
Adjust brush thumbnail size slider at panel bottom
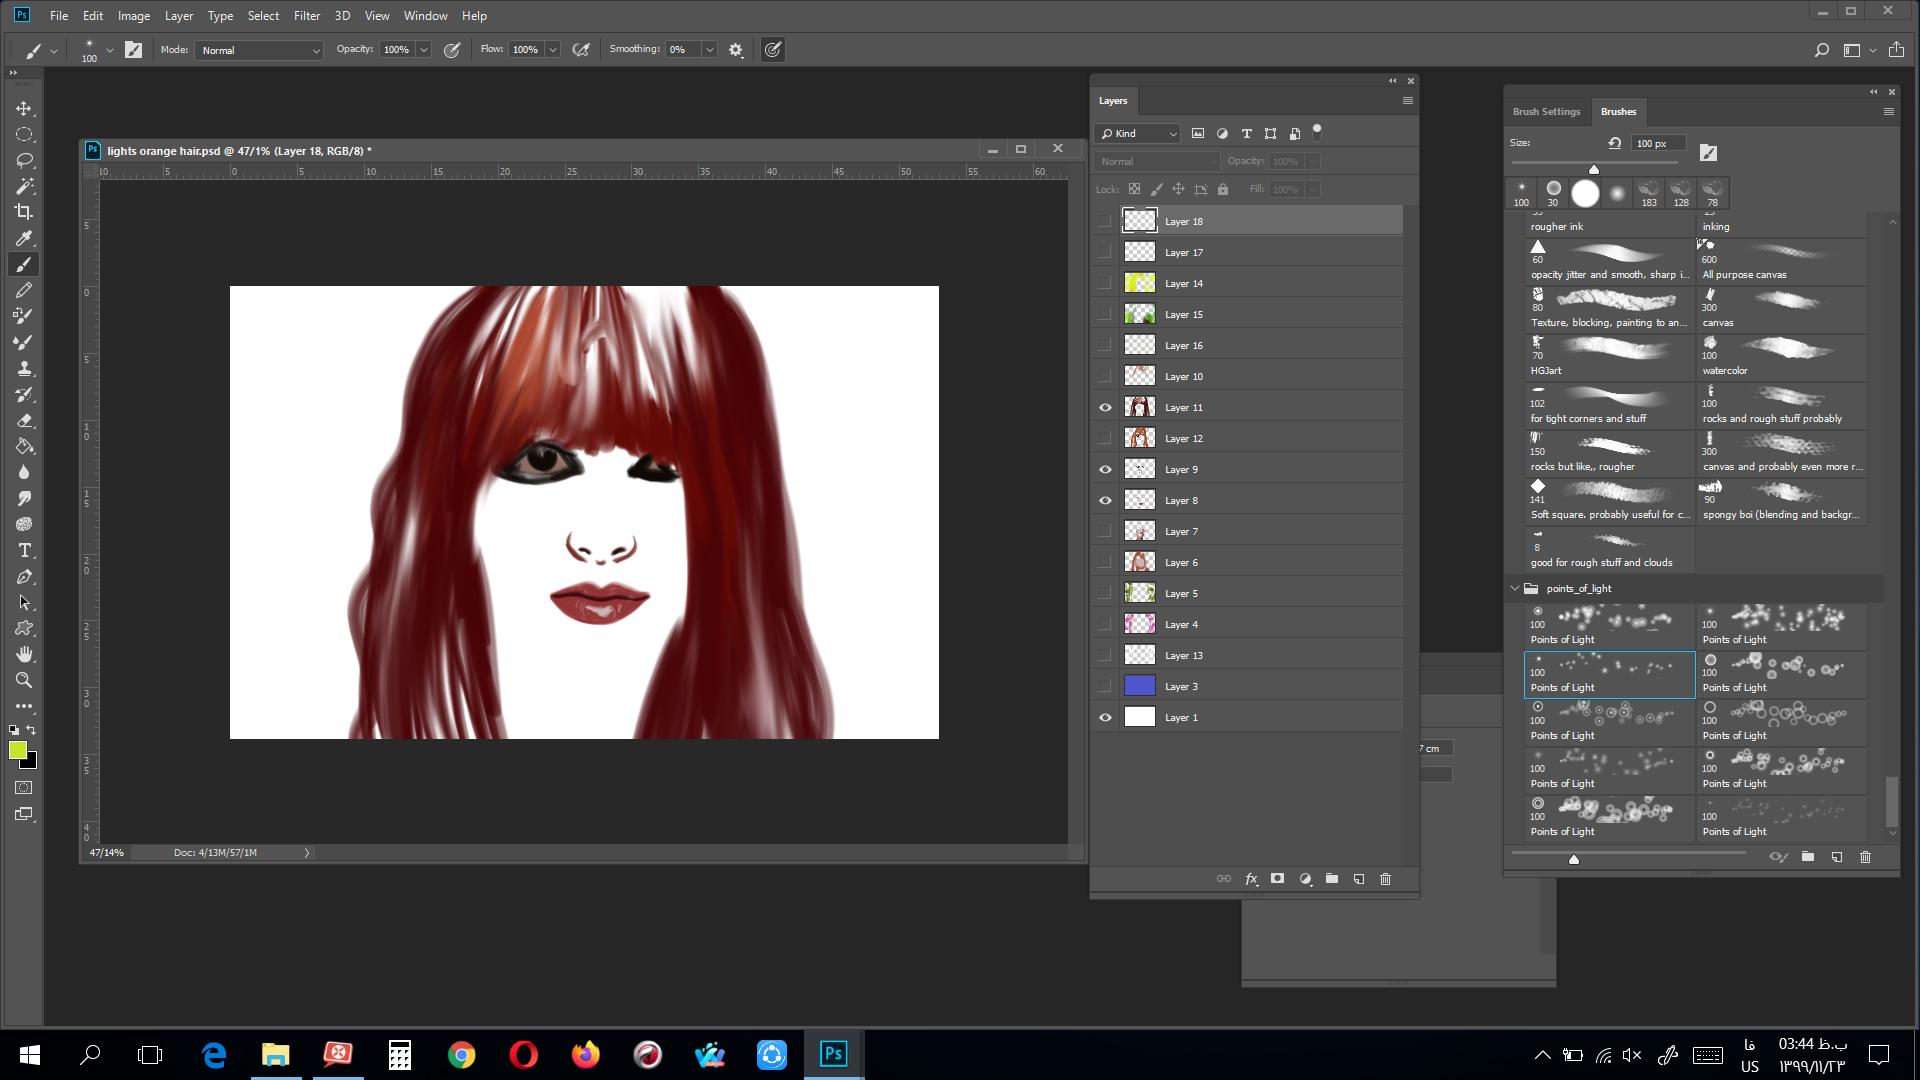(1573, 859)
